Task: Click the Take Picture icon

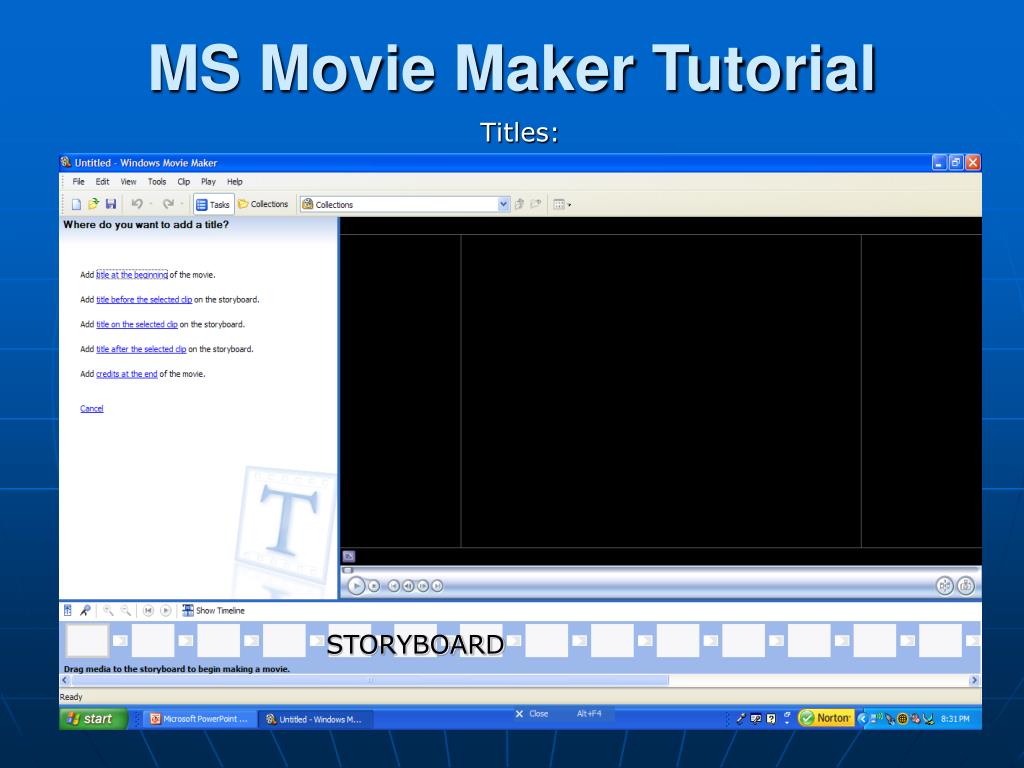Action: pyautogui.click(x=966, y=586)
